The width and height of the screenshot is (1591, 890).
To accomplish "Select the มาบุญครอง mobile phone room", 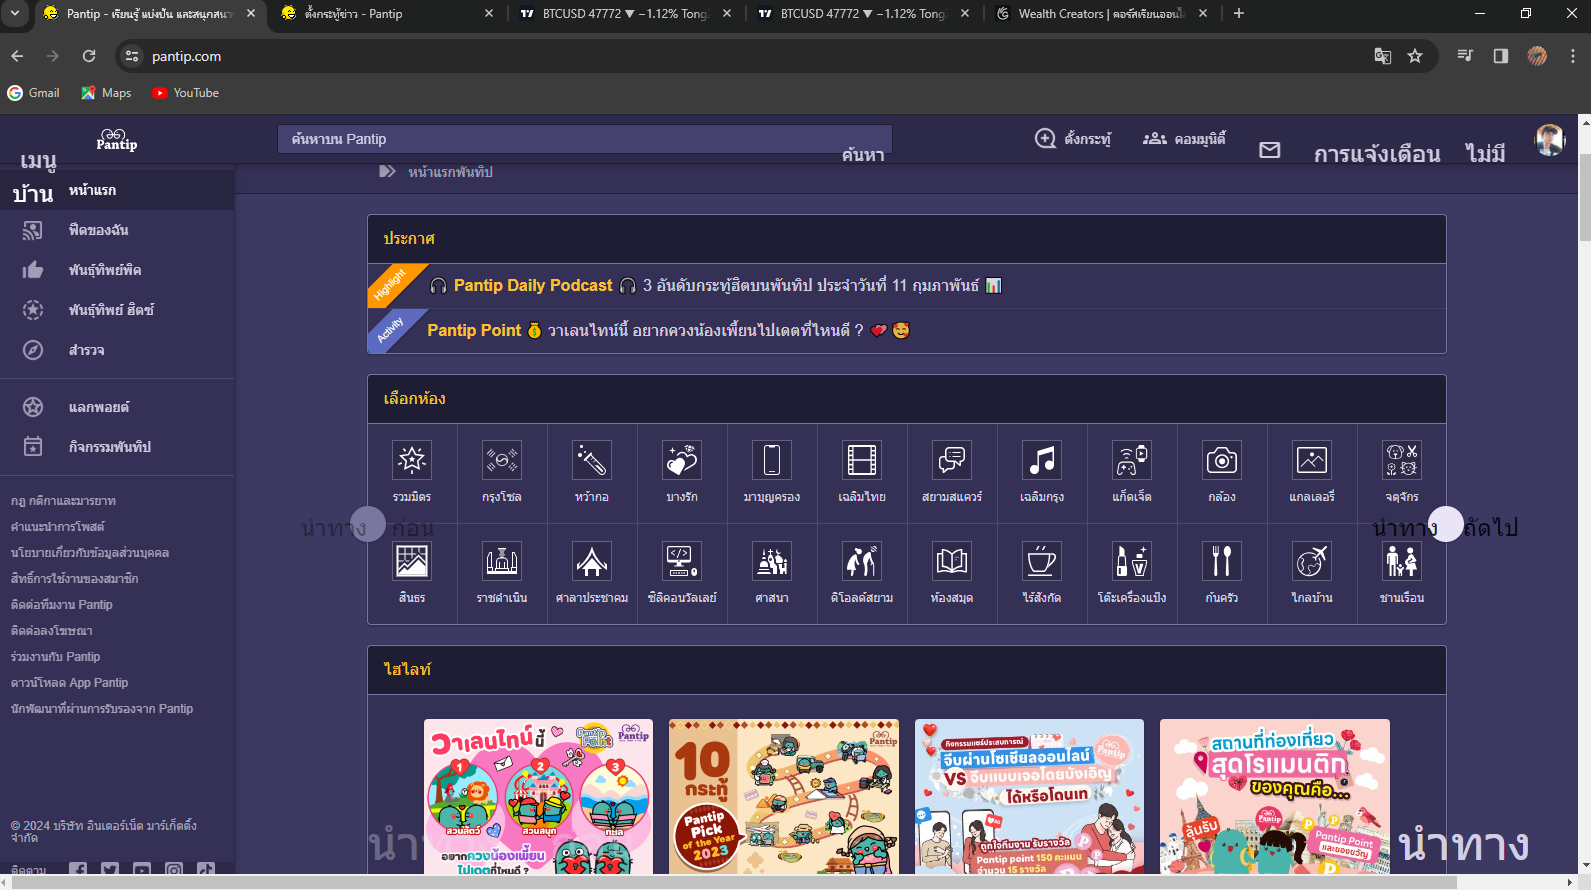I will (771, 461).
